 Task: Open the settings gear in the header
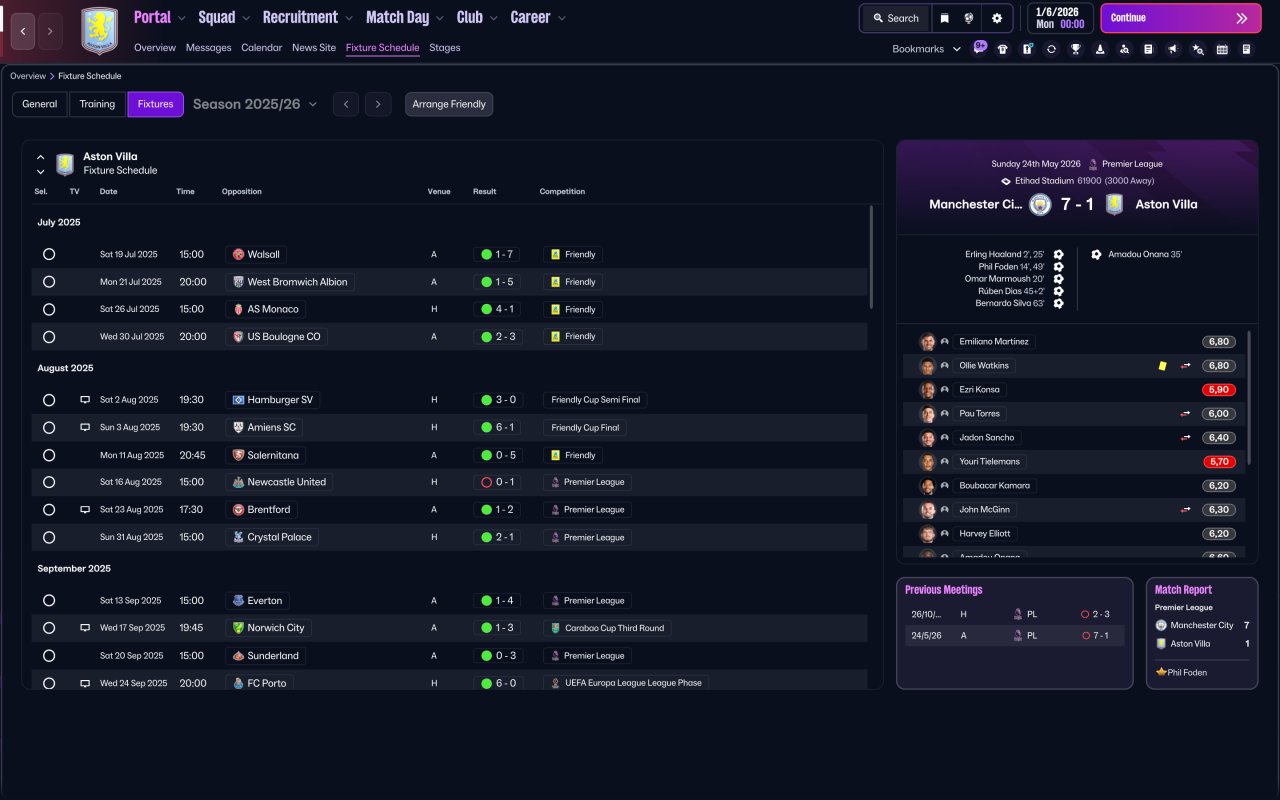997,18
